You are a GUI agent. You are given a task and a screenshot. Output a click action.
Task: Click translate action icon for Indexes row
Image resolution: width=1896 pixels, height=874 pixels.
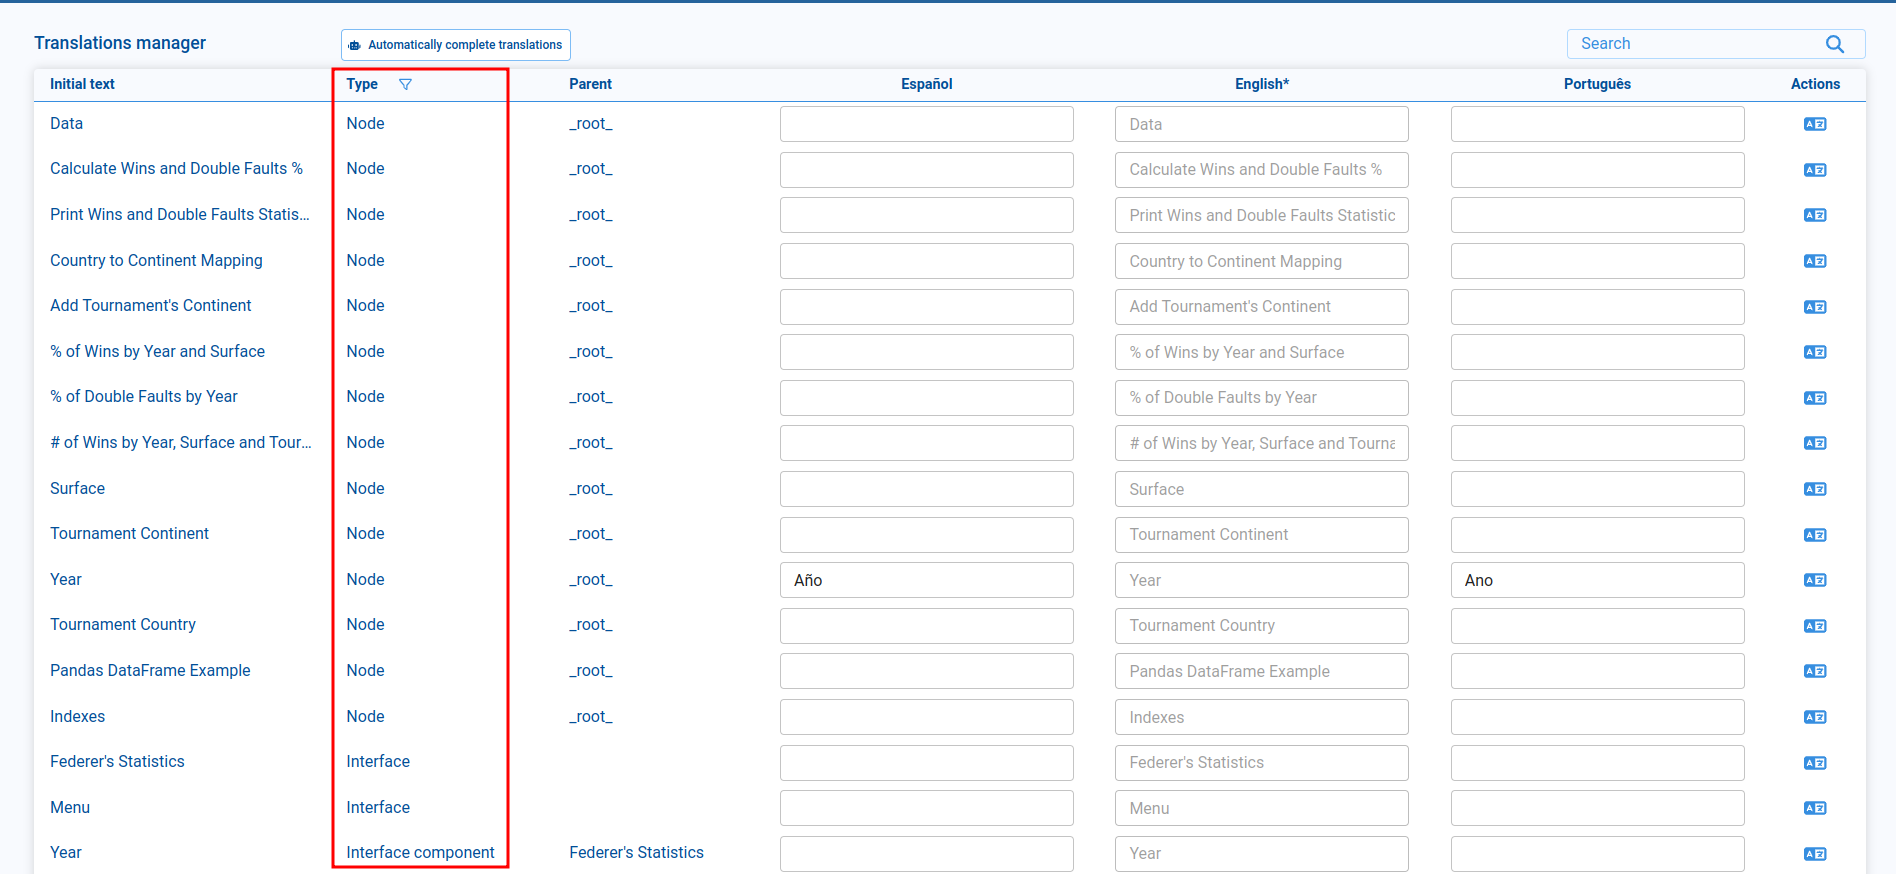click(x=1814, y=717)
